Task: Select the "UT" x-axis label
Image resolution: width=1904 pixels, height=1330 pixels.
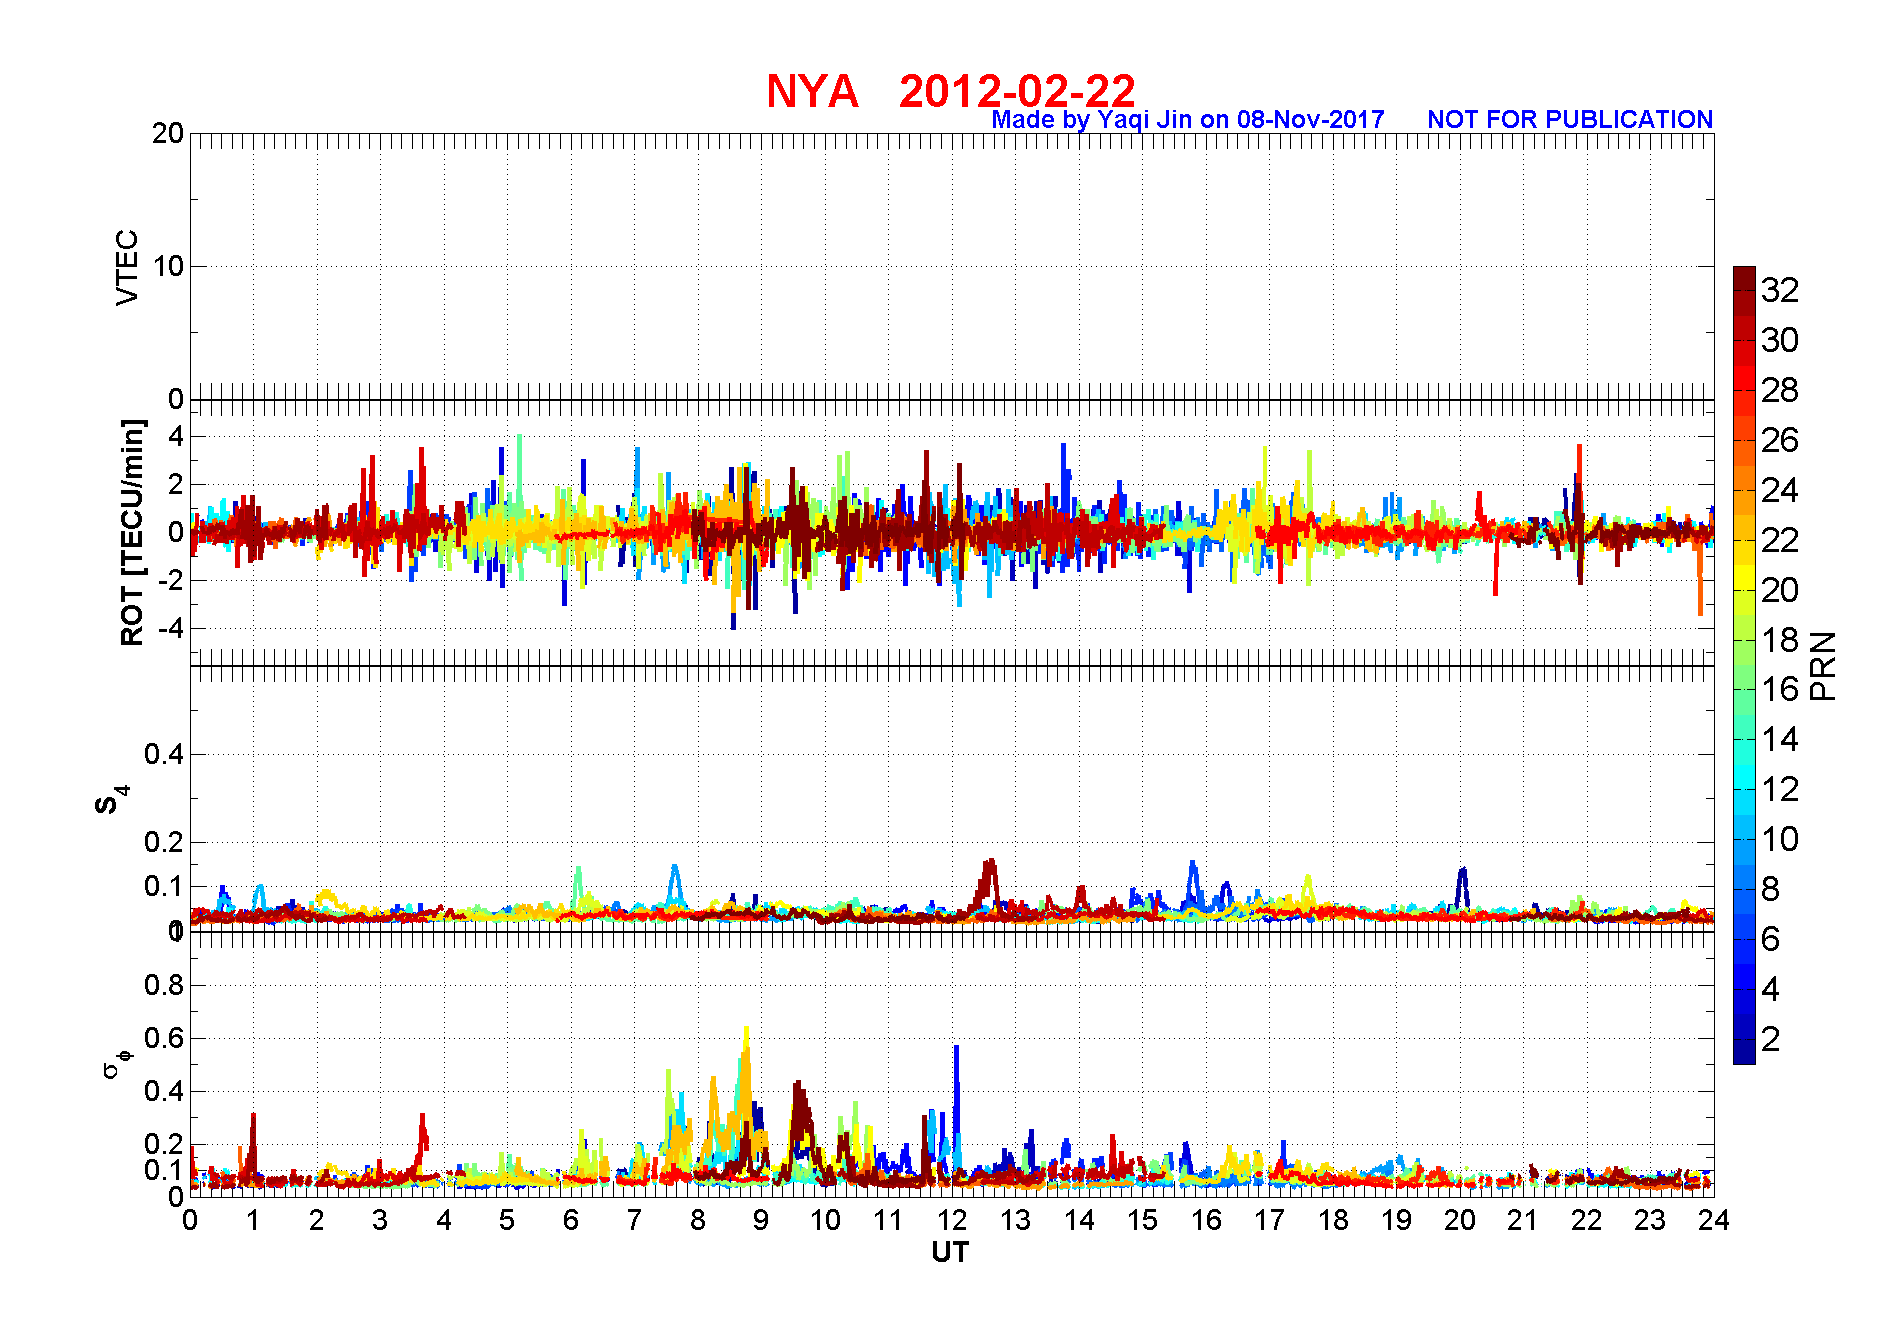Action: click(x=950, y=1252)
